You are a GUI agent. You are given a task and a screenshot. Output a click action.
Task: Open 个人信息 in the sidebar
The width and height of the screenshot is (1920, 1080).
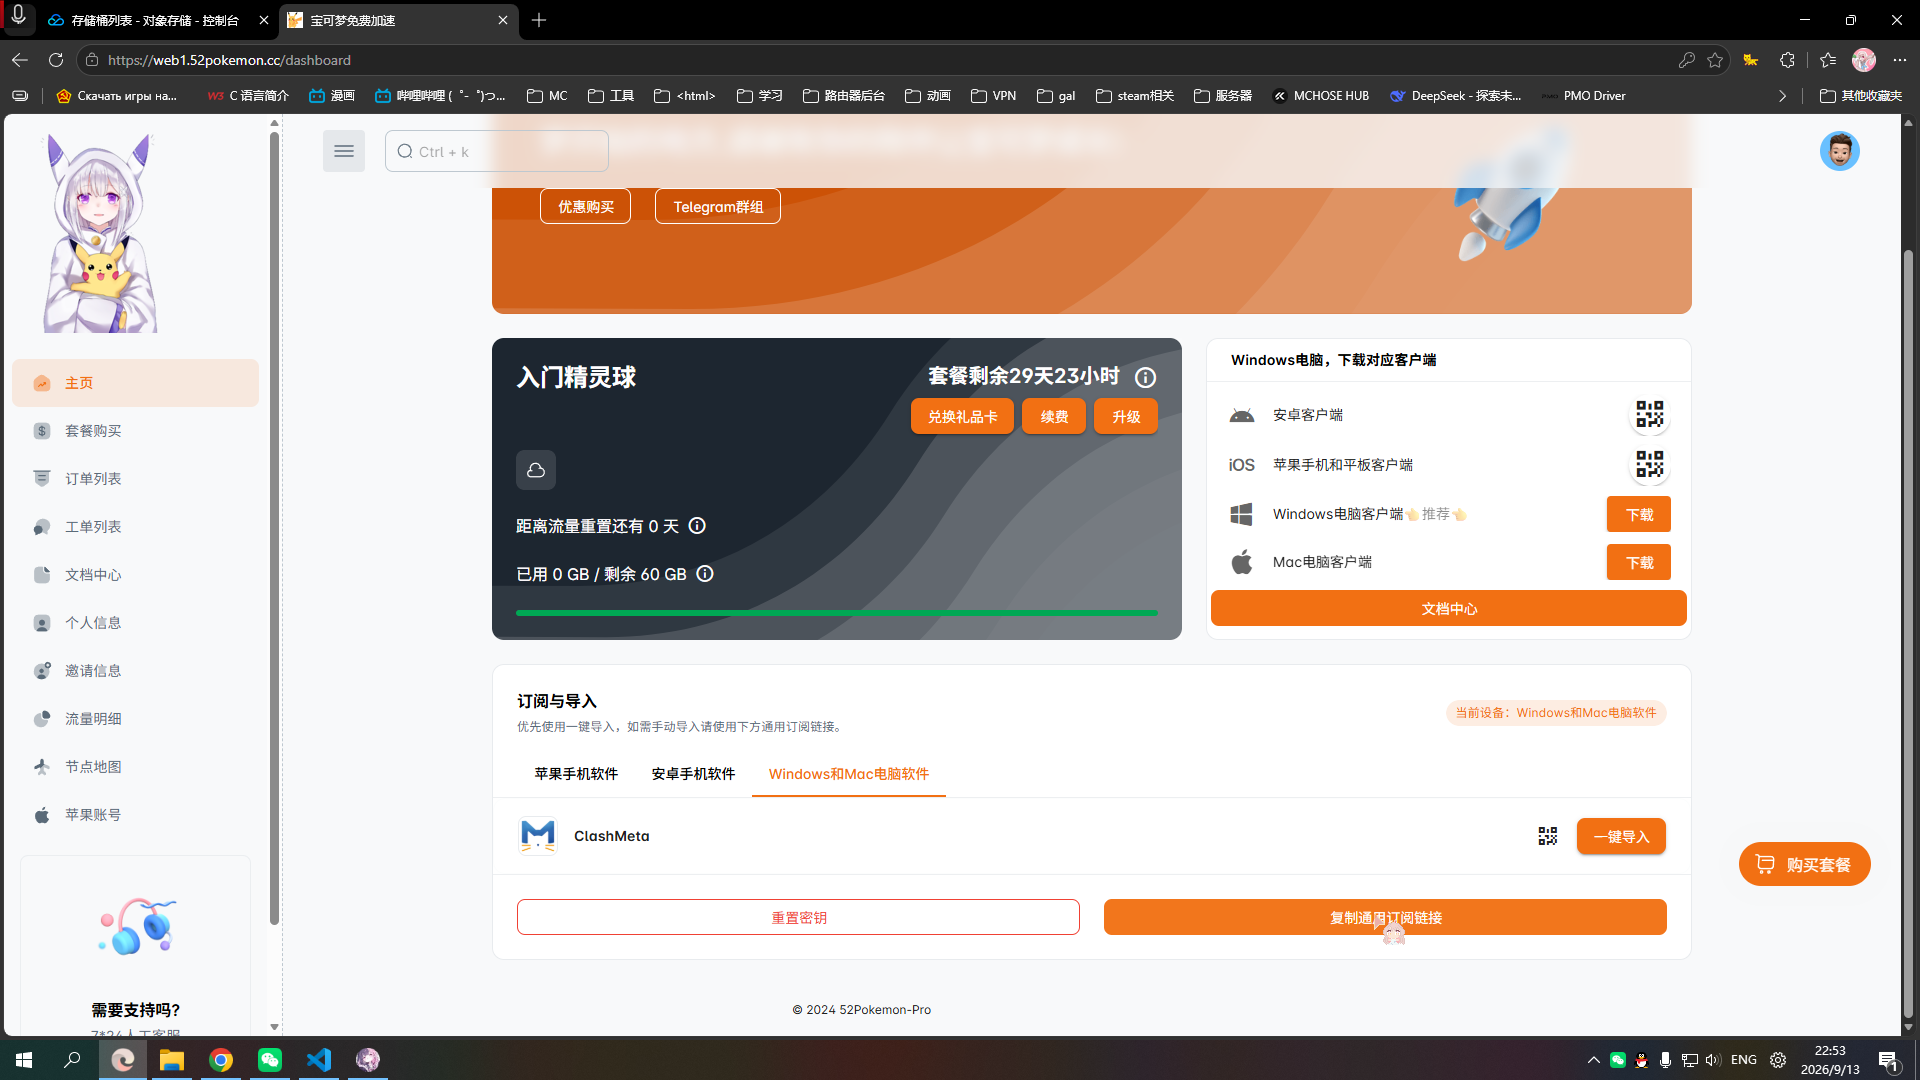[135, 623]
